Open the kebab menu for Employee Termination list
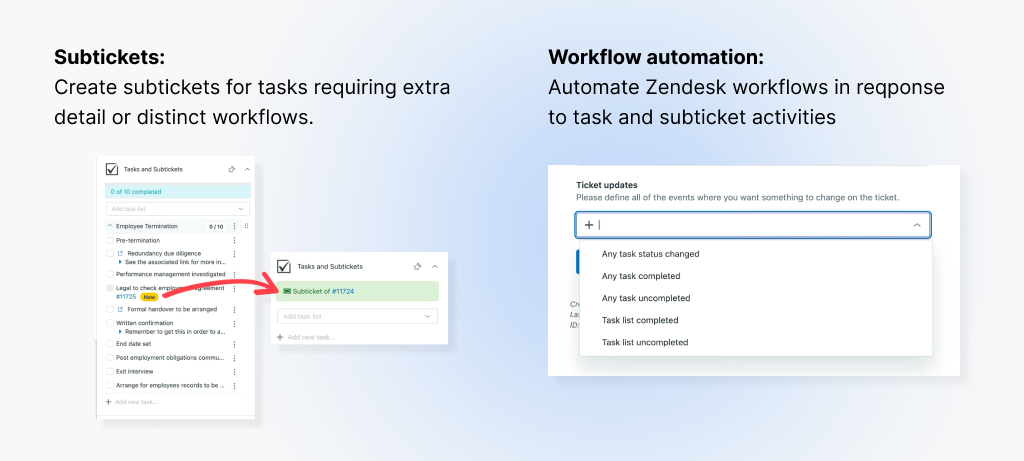 234,227
